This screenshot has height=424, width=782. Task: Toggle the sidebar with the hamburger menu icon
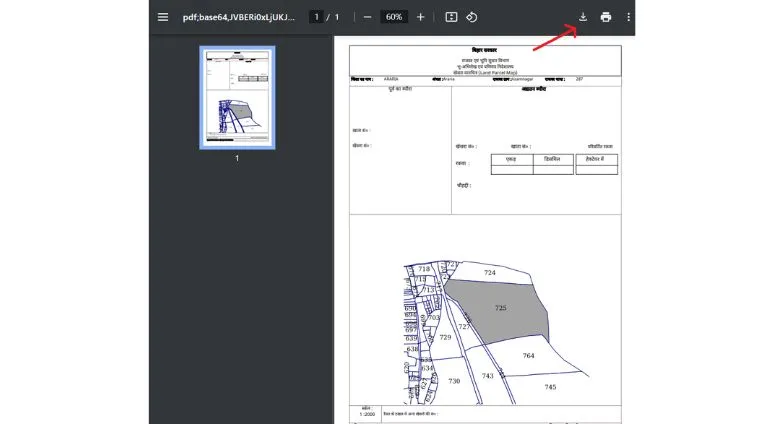point(163,17)
